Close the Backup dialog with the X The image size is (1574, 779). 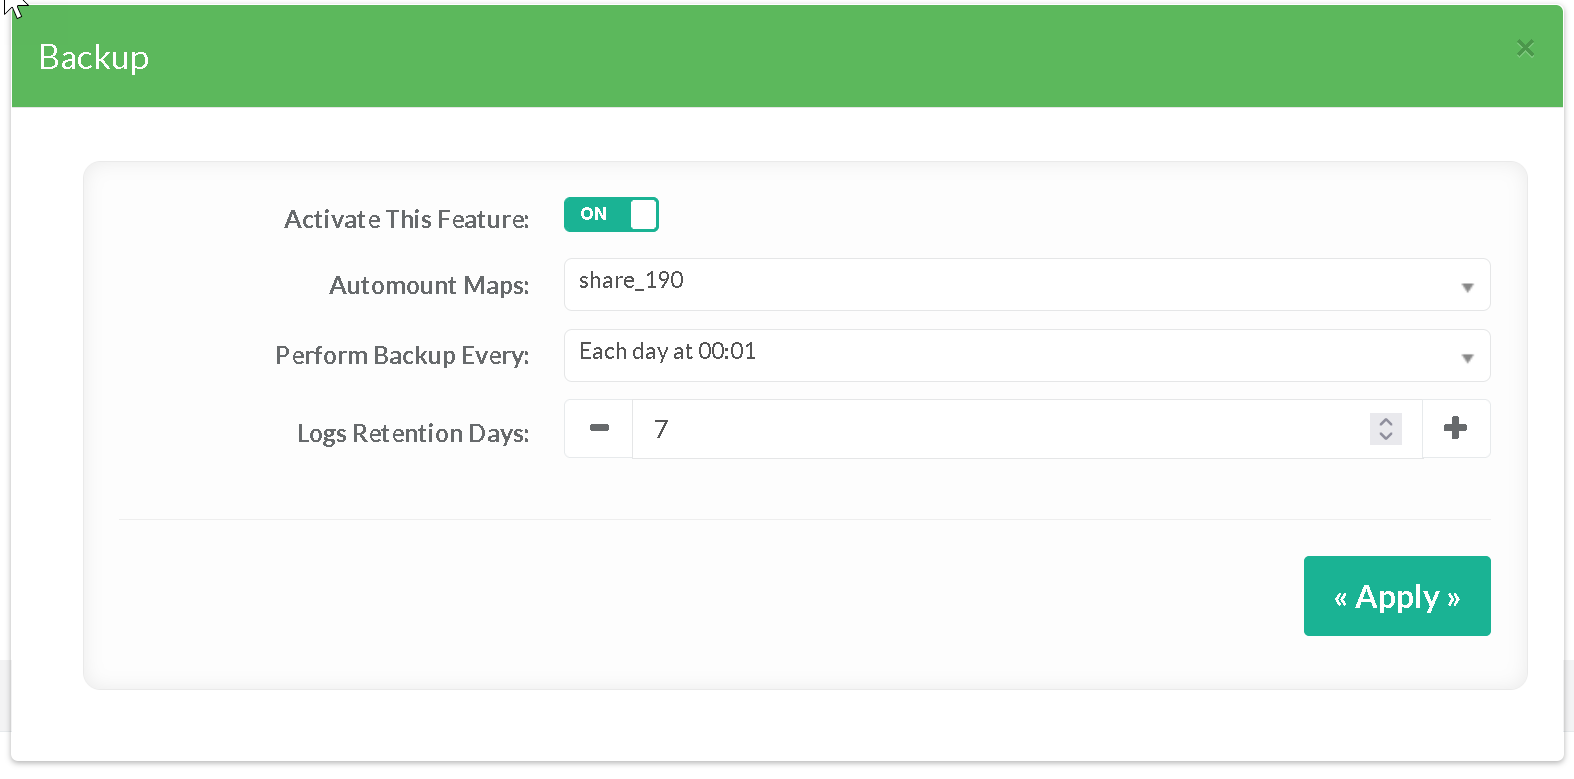(1524, 48)
